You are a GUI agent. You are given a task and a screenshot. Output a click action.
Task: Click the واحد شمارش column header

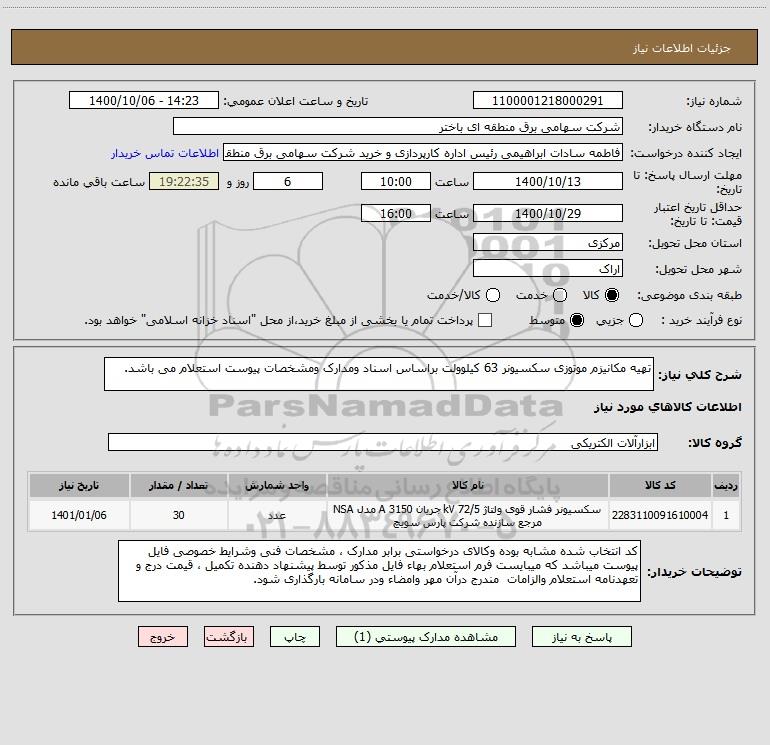click(x=277, y=486)
